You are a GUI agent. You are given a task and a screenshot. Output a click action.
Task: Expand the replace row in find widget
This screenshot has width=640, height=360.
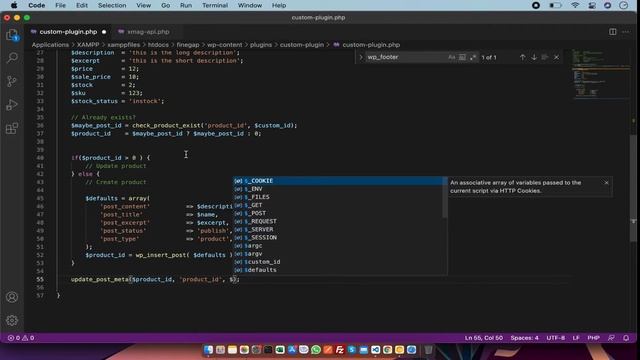pyautogui.click(x=361, y=57)
